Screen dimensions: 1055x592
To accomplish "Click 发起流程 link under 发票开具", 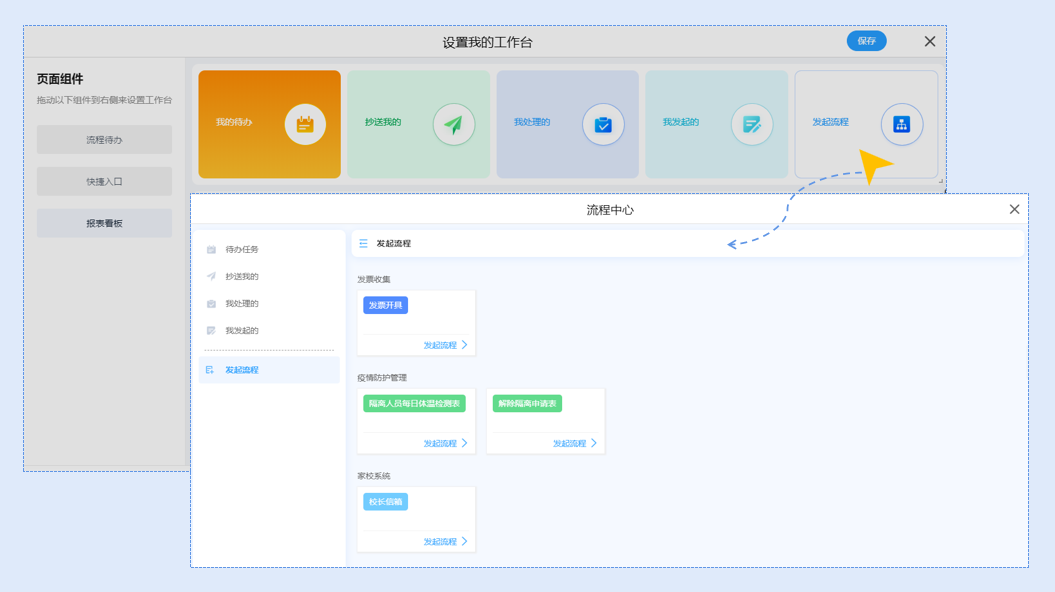I will coord(439,345).
